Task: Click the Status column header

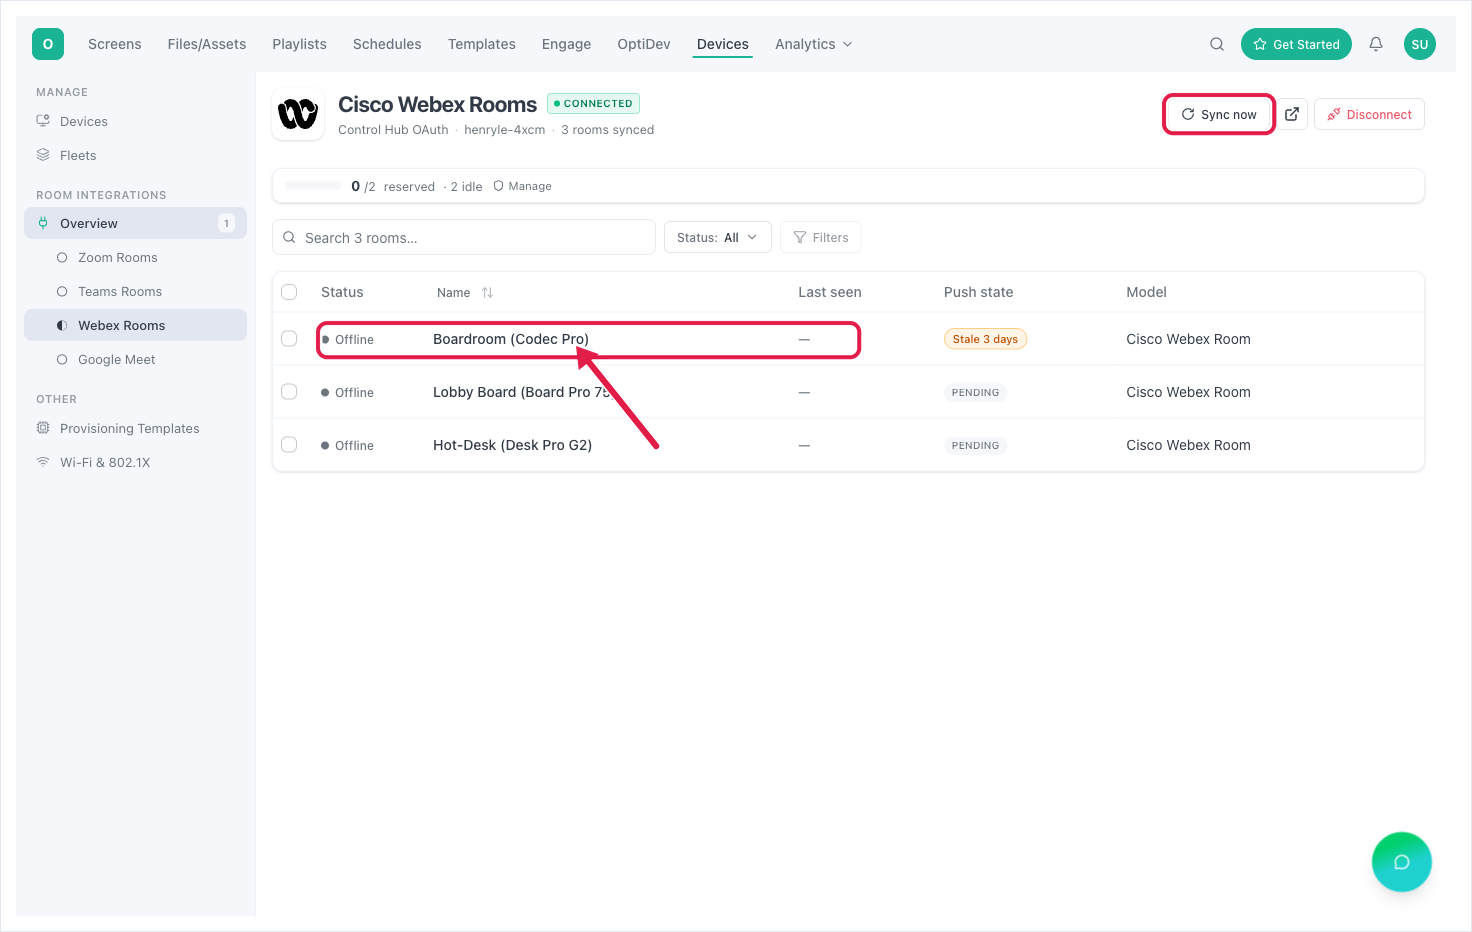Action: click(x=342, y=292)
